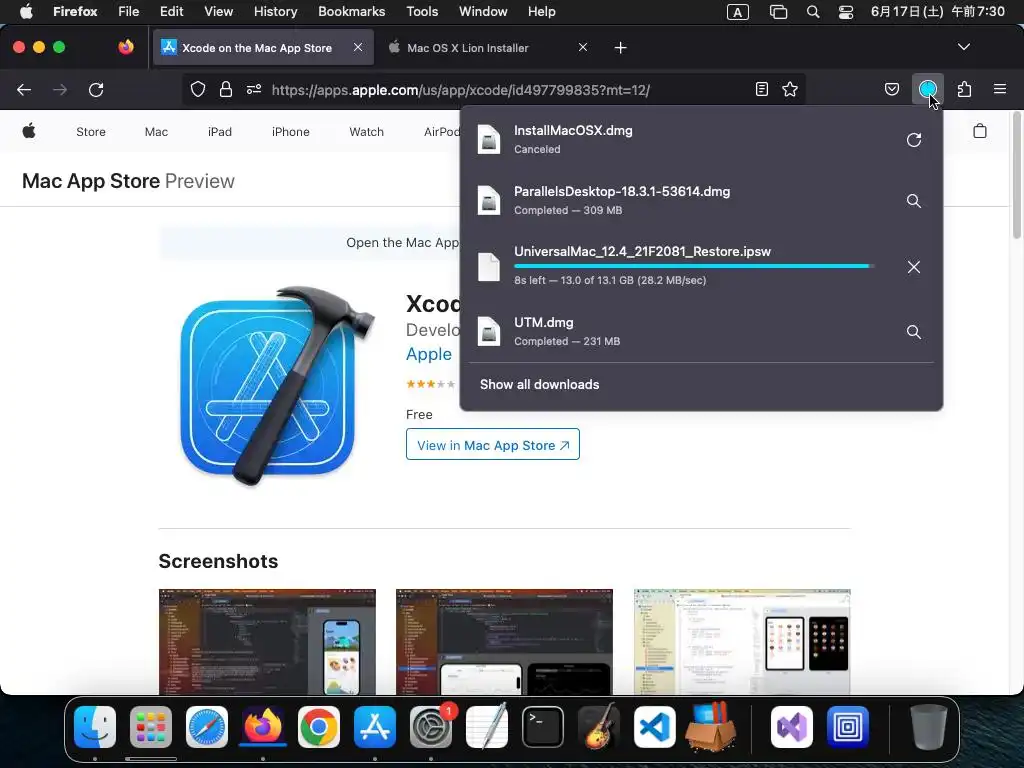This screenshot has height=768, width=1024.
Task: Click the Spotlight search icon in menu bar
Action: [812, 12]
